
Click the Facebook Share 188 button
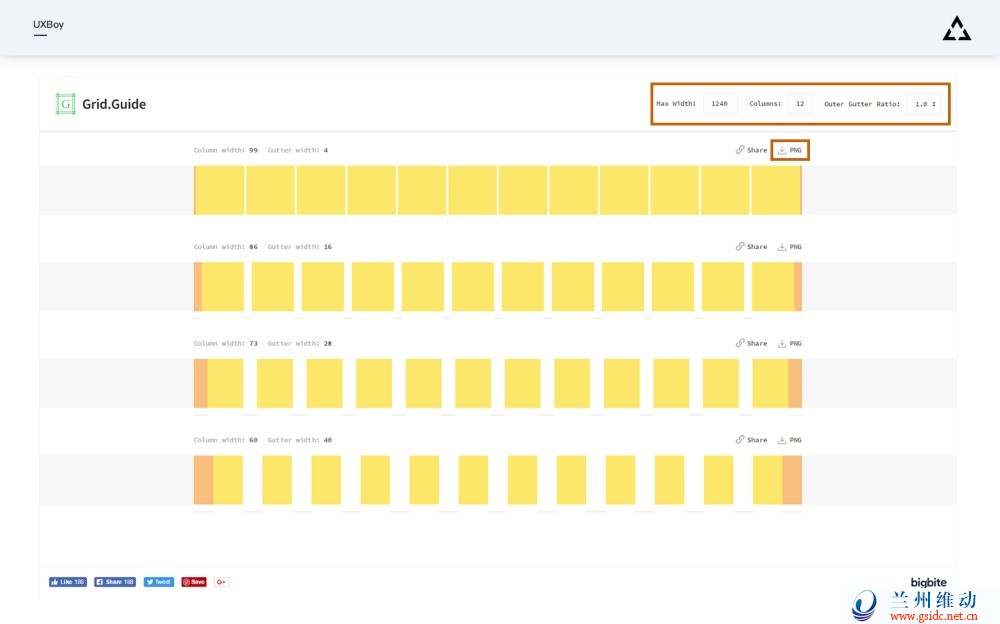115,582
